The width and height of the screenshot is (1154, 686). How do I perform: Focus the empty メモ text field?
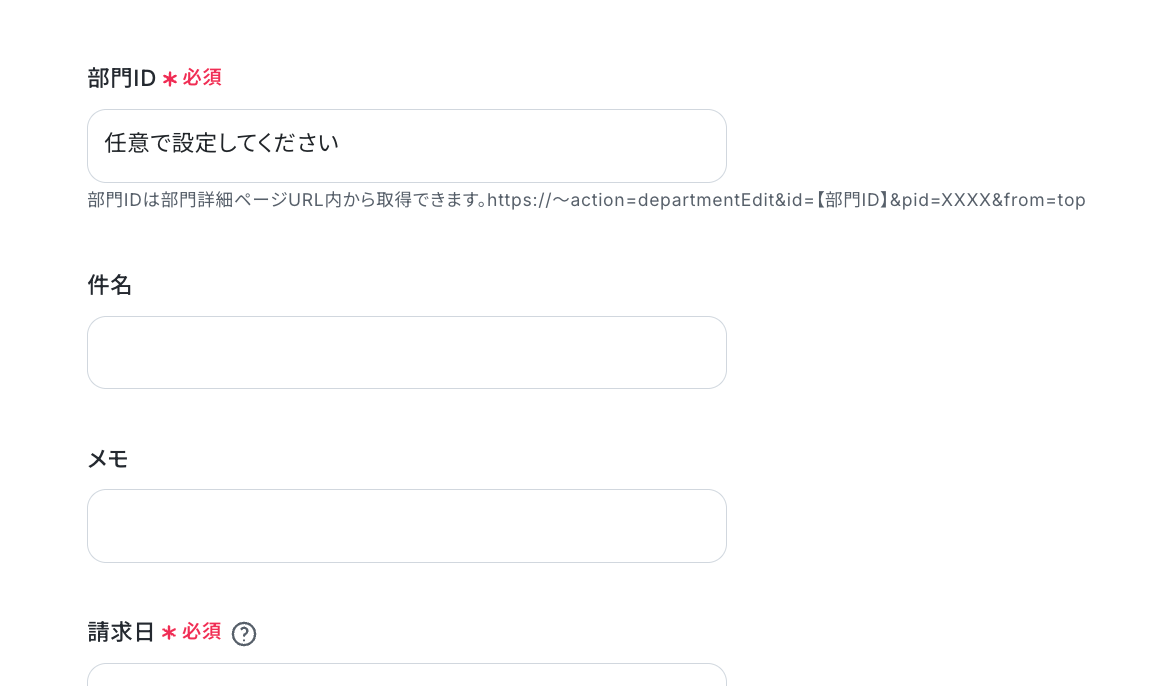pos(407,526)
